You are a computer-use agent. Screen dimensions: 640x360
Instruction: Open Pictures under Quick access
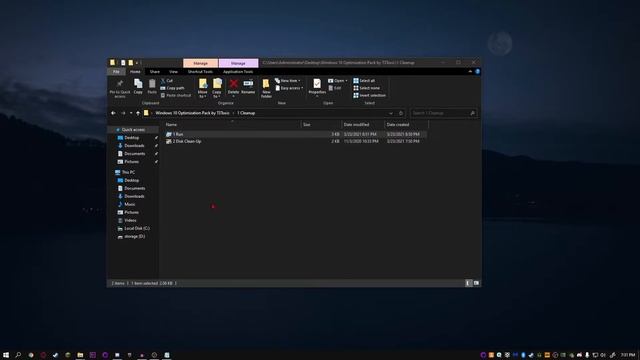[x=131, y=162]
